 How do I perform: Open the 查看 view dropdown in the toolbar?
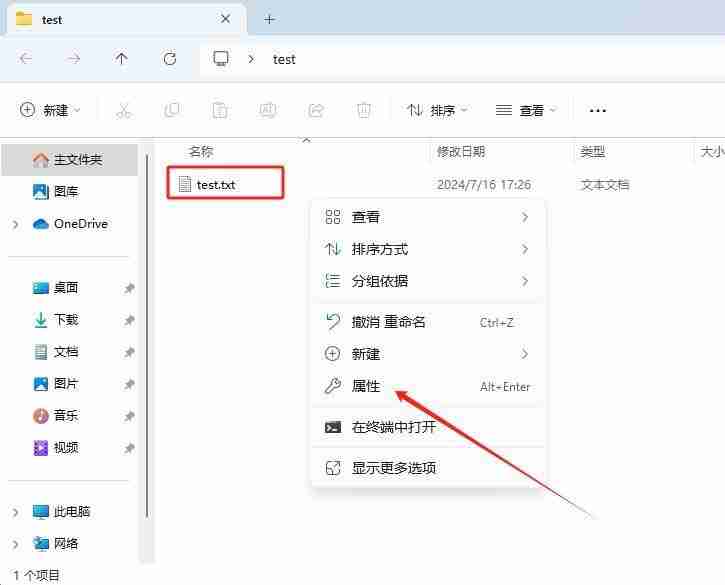(526, 110)
